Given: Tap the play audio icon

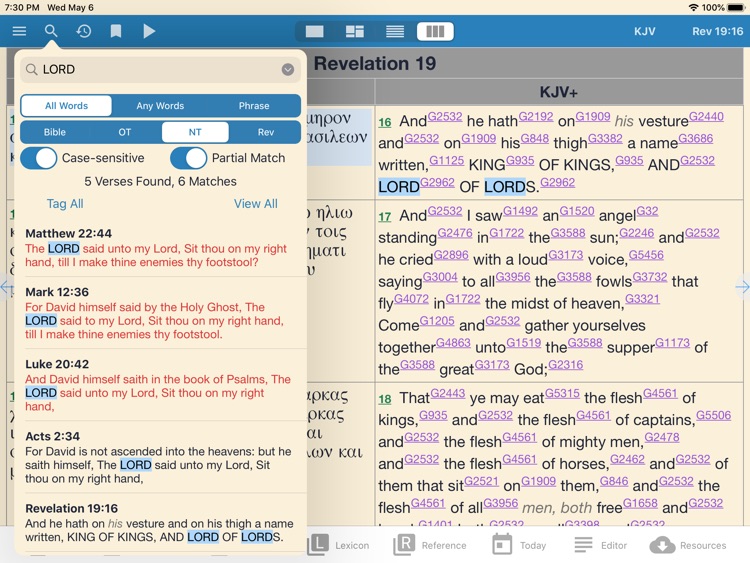Looking at the screenshot, I should click(x=149, y=32).
